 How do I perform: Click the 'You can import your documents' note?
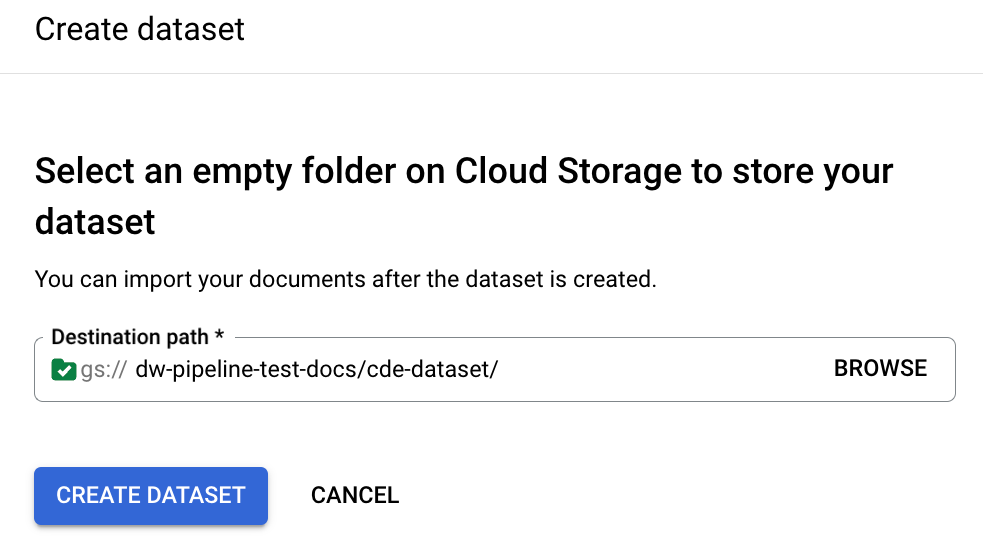tap(200, 279)
